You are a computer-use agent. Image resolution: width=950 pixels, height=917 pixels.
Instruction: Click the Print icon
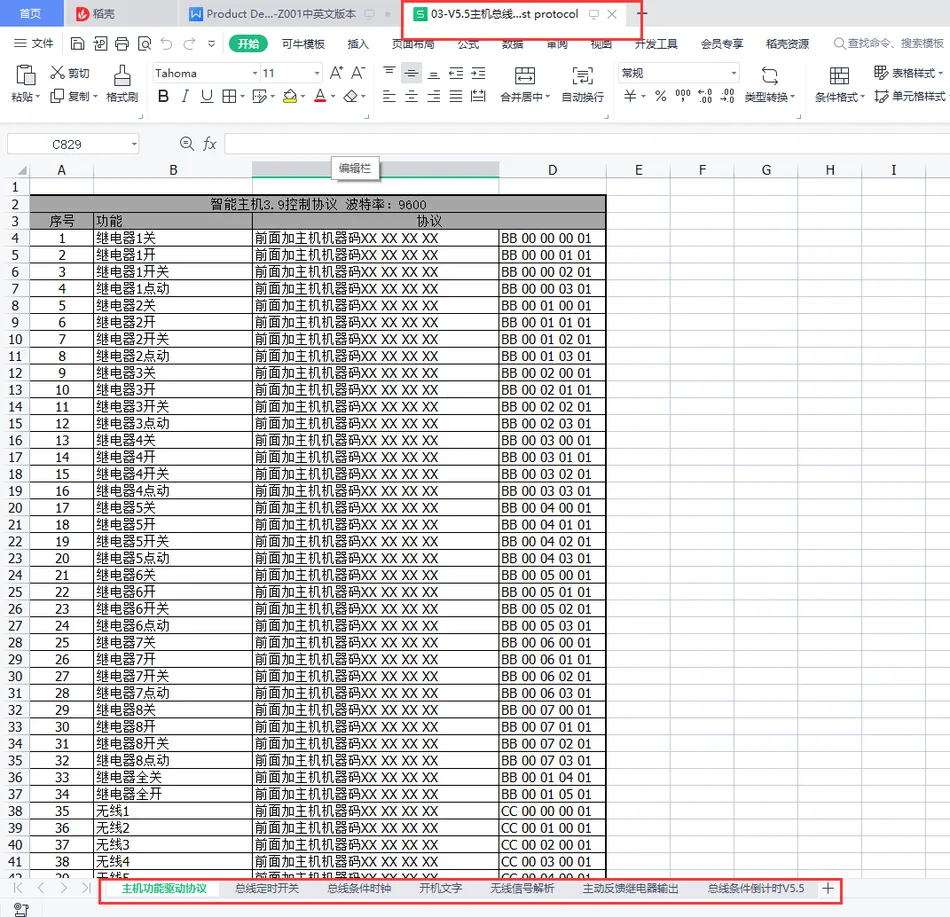pyautogui.click(x=122, y=44)
